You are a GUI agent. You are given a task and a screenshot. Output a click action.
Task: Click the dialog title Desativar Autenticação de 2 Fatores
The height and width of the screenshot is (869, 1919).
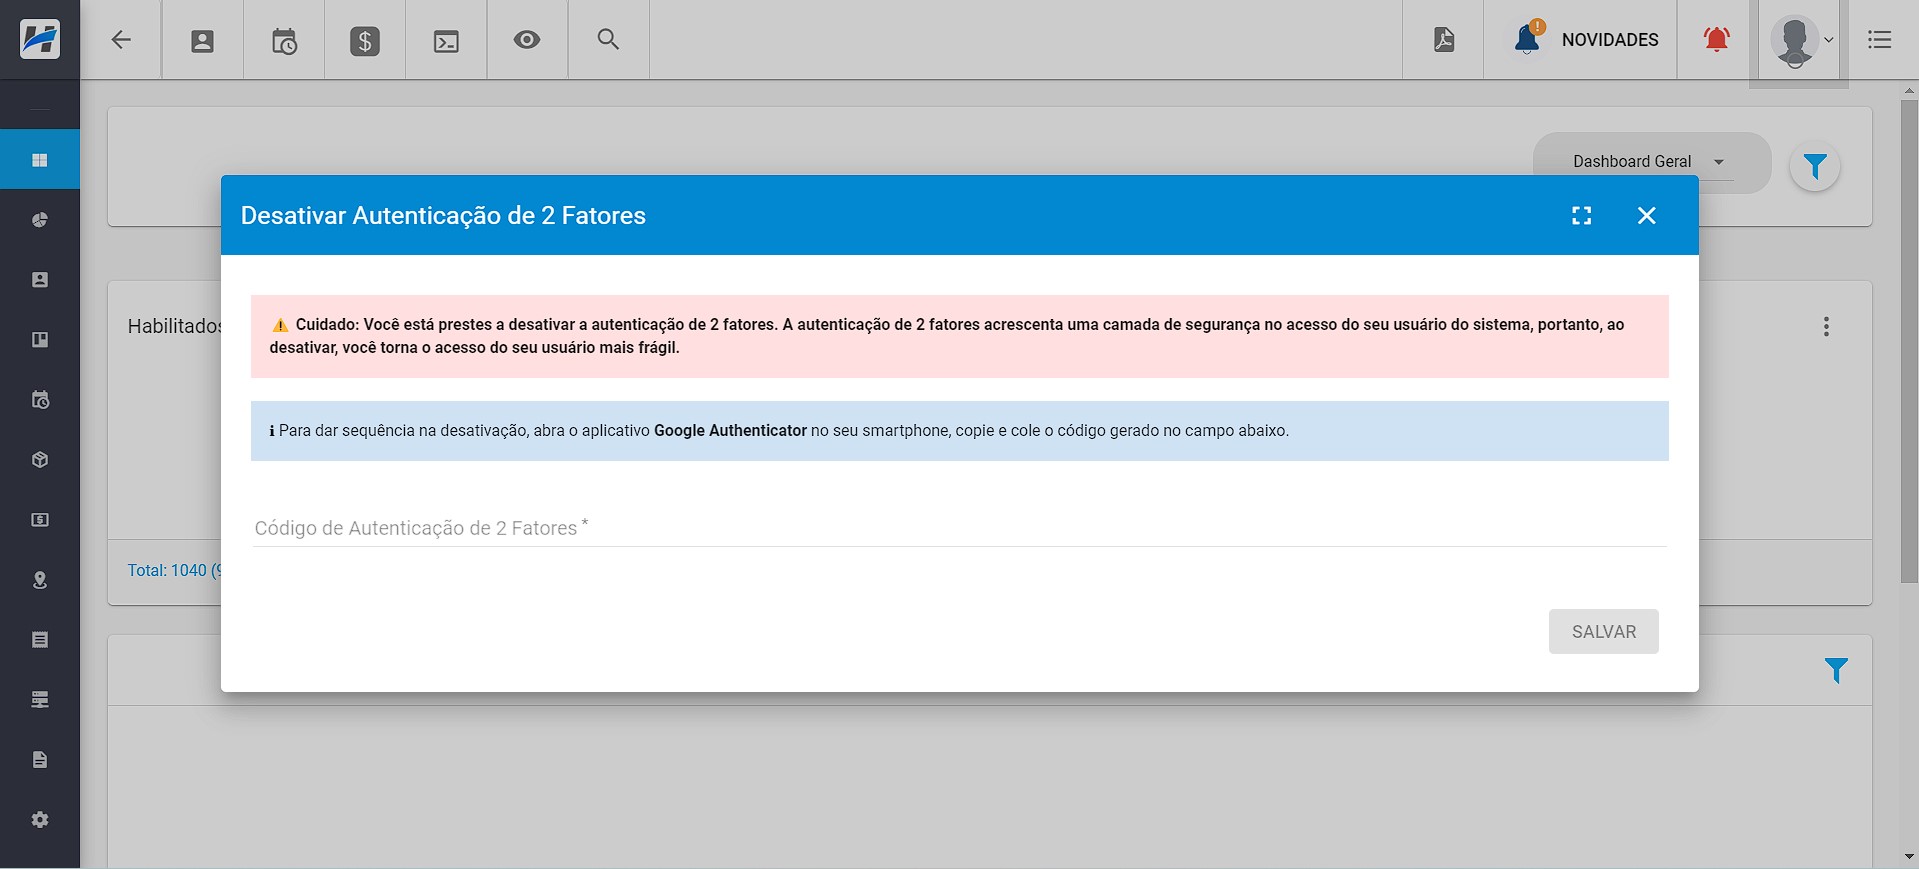[x=443, y=216]
